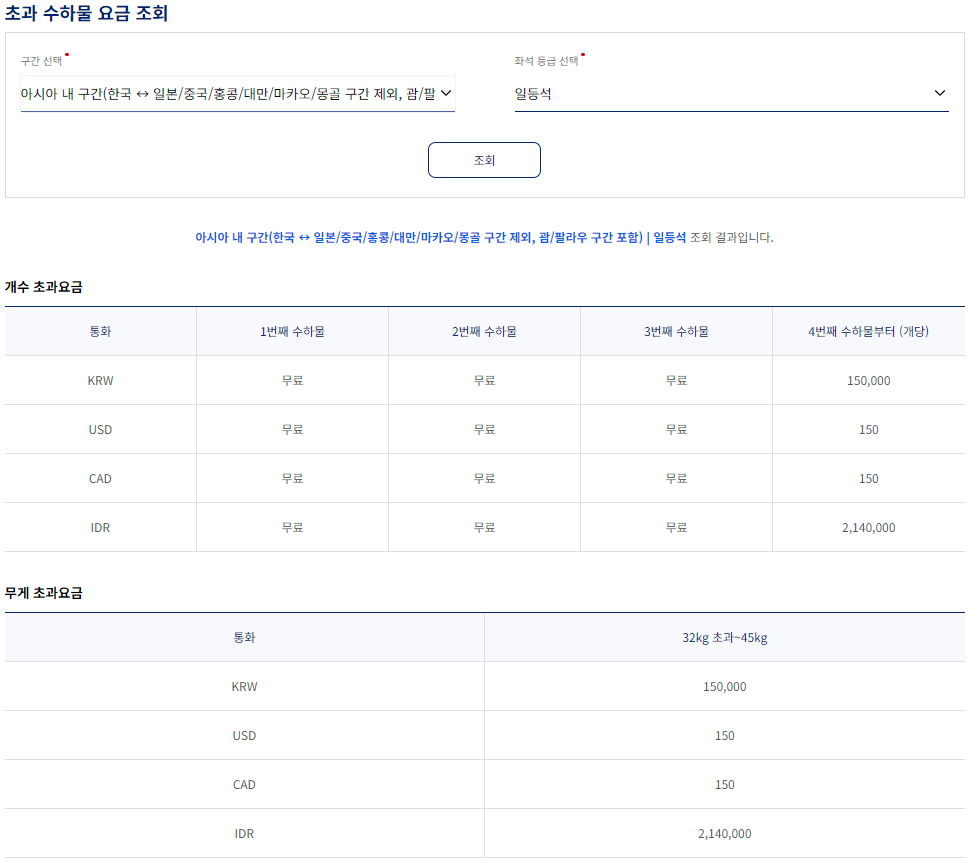Screen dimensions: 970x861
Task: Select the USD currency row
Action: pos(100,429)
